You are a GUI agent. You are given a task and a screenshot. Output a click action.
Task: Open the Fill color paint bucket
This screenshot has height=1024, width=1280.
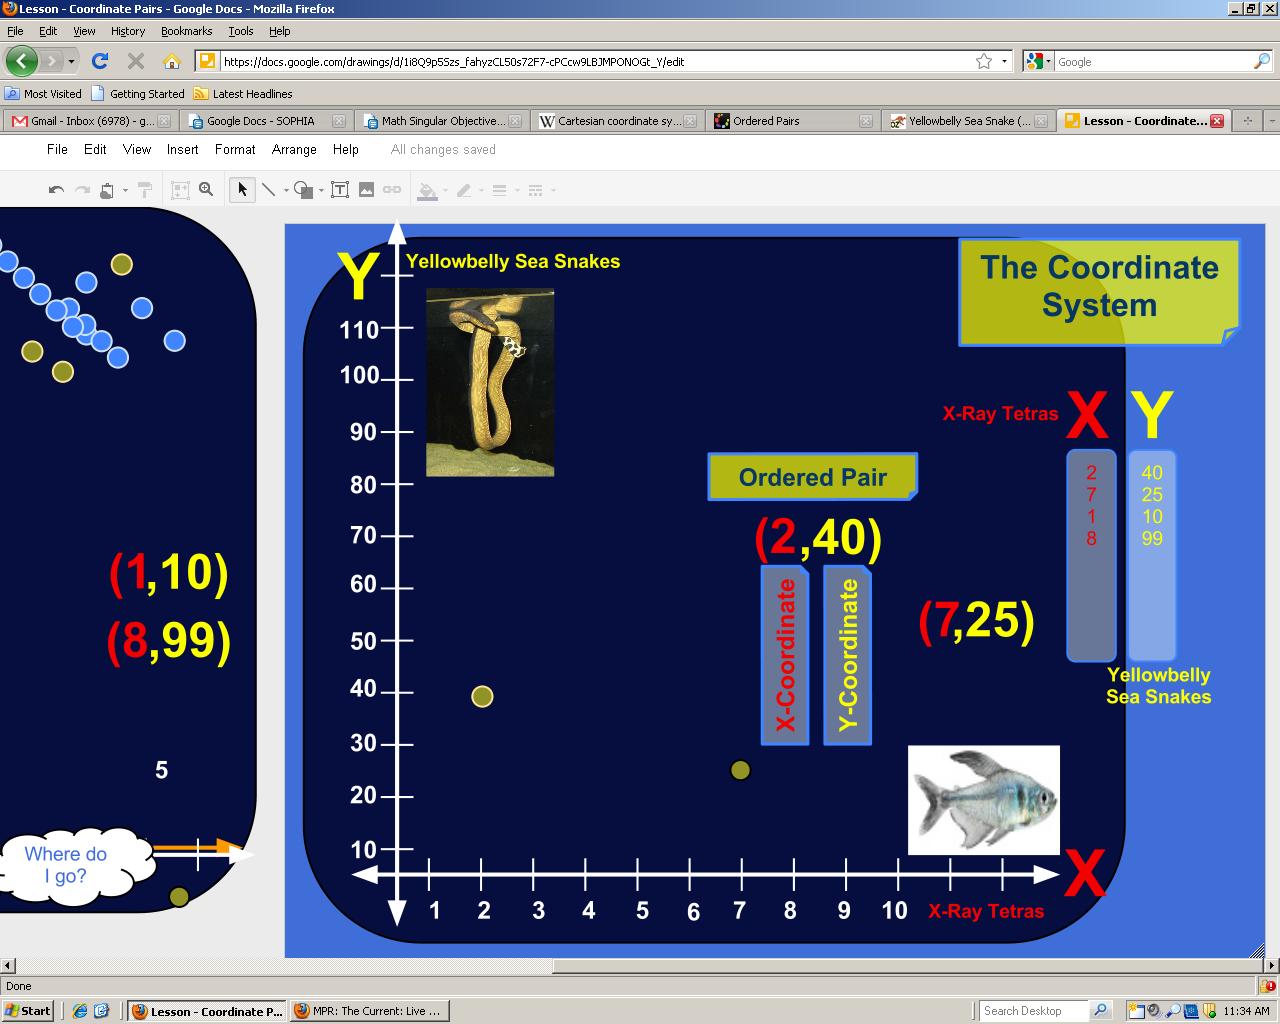point(428,190)
